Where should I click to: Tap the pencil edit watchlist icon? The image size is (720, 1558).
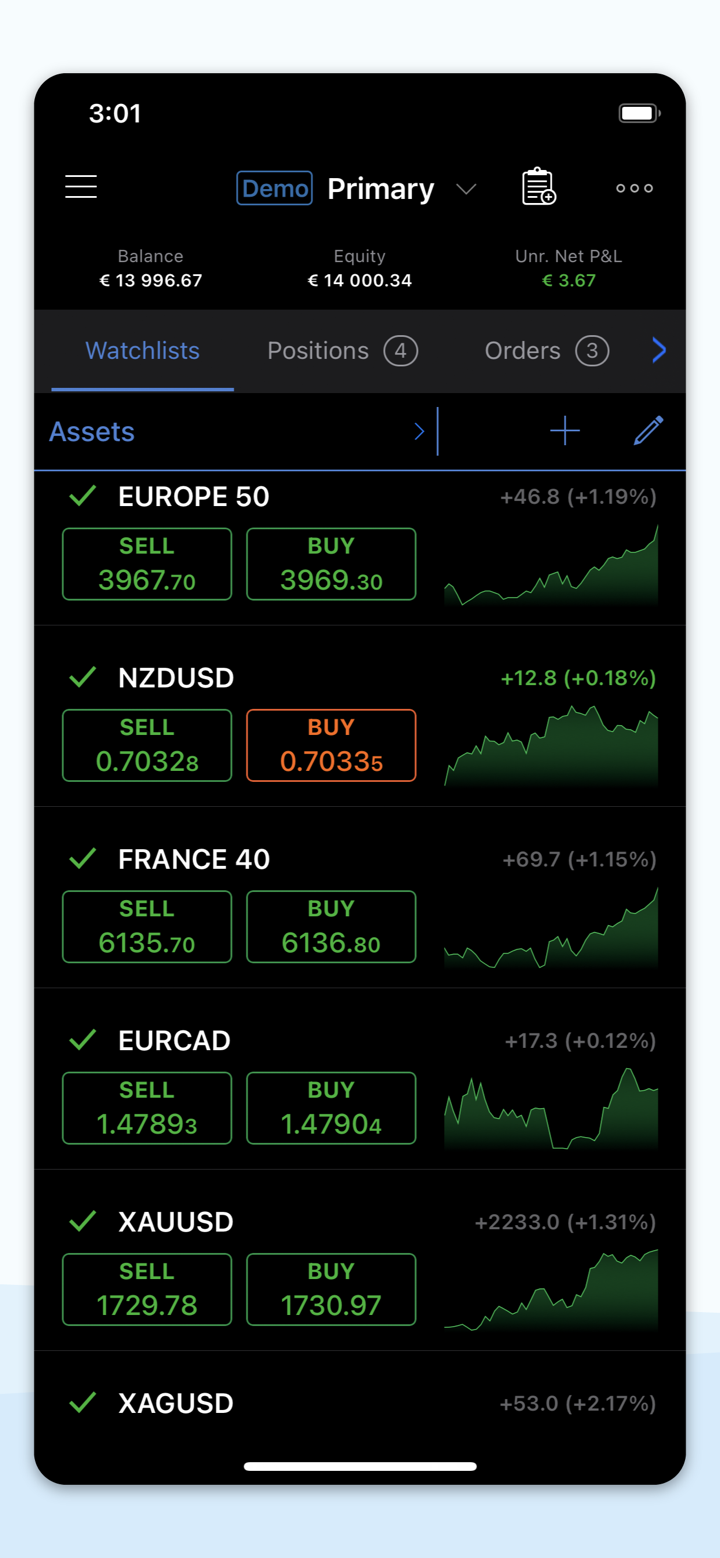(648, 431)
